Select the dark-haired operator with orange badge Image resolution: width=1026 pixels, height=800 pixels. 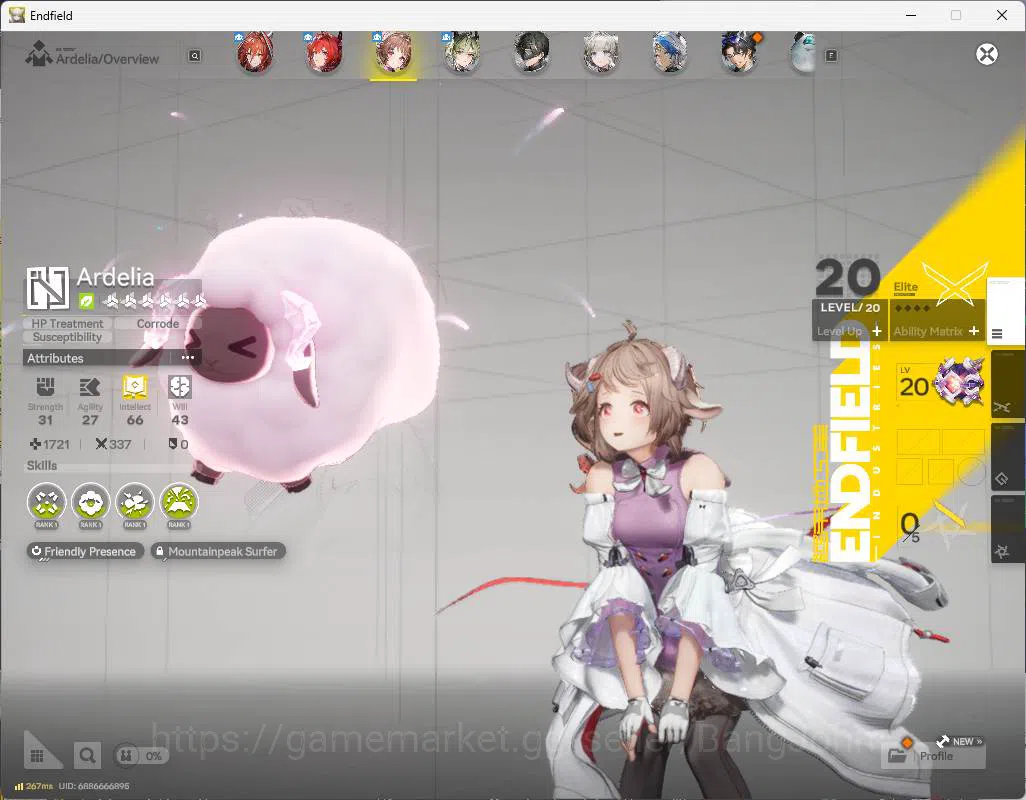pyautogui.click(x=740, y=54)
